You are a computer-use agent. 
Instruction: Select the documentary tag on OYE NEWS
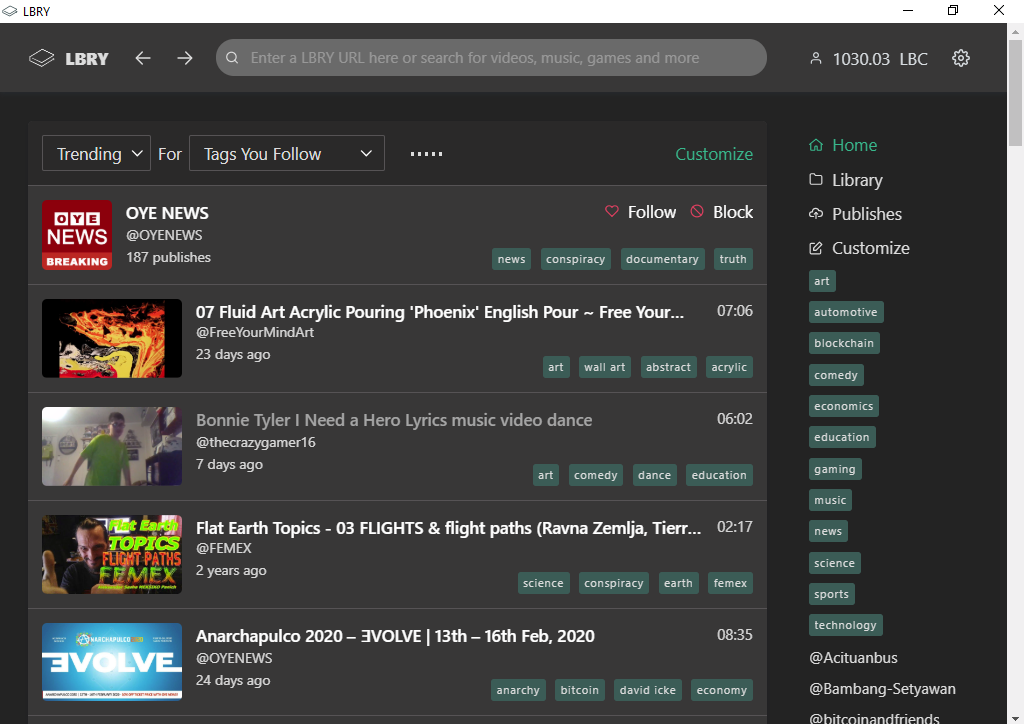(x=662, y=259)
